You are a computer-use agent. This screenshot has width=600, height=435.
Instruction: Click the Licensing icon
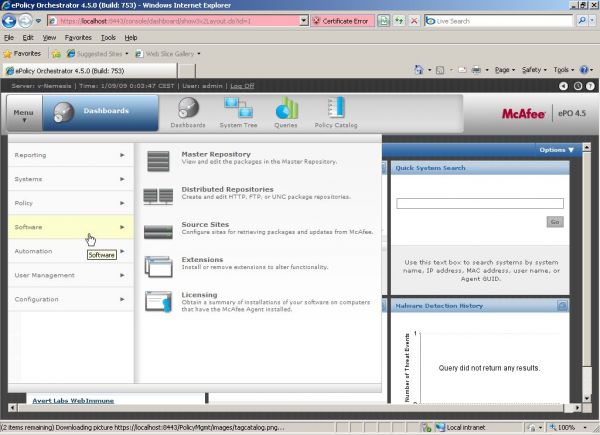(158, 302)
